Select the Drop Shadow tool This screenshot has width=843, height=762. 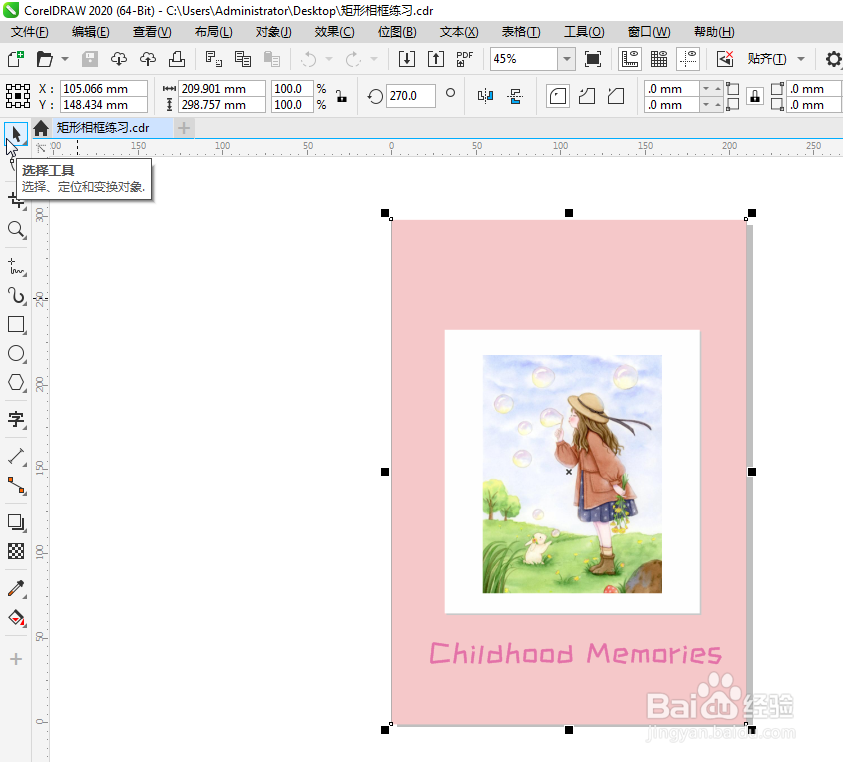[16, 522]
